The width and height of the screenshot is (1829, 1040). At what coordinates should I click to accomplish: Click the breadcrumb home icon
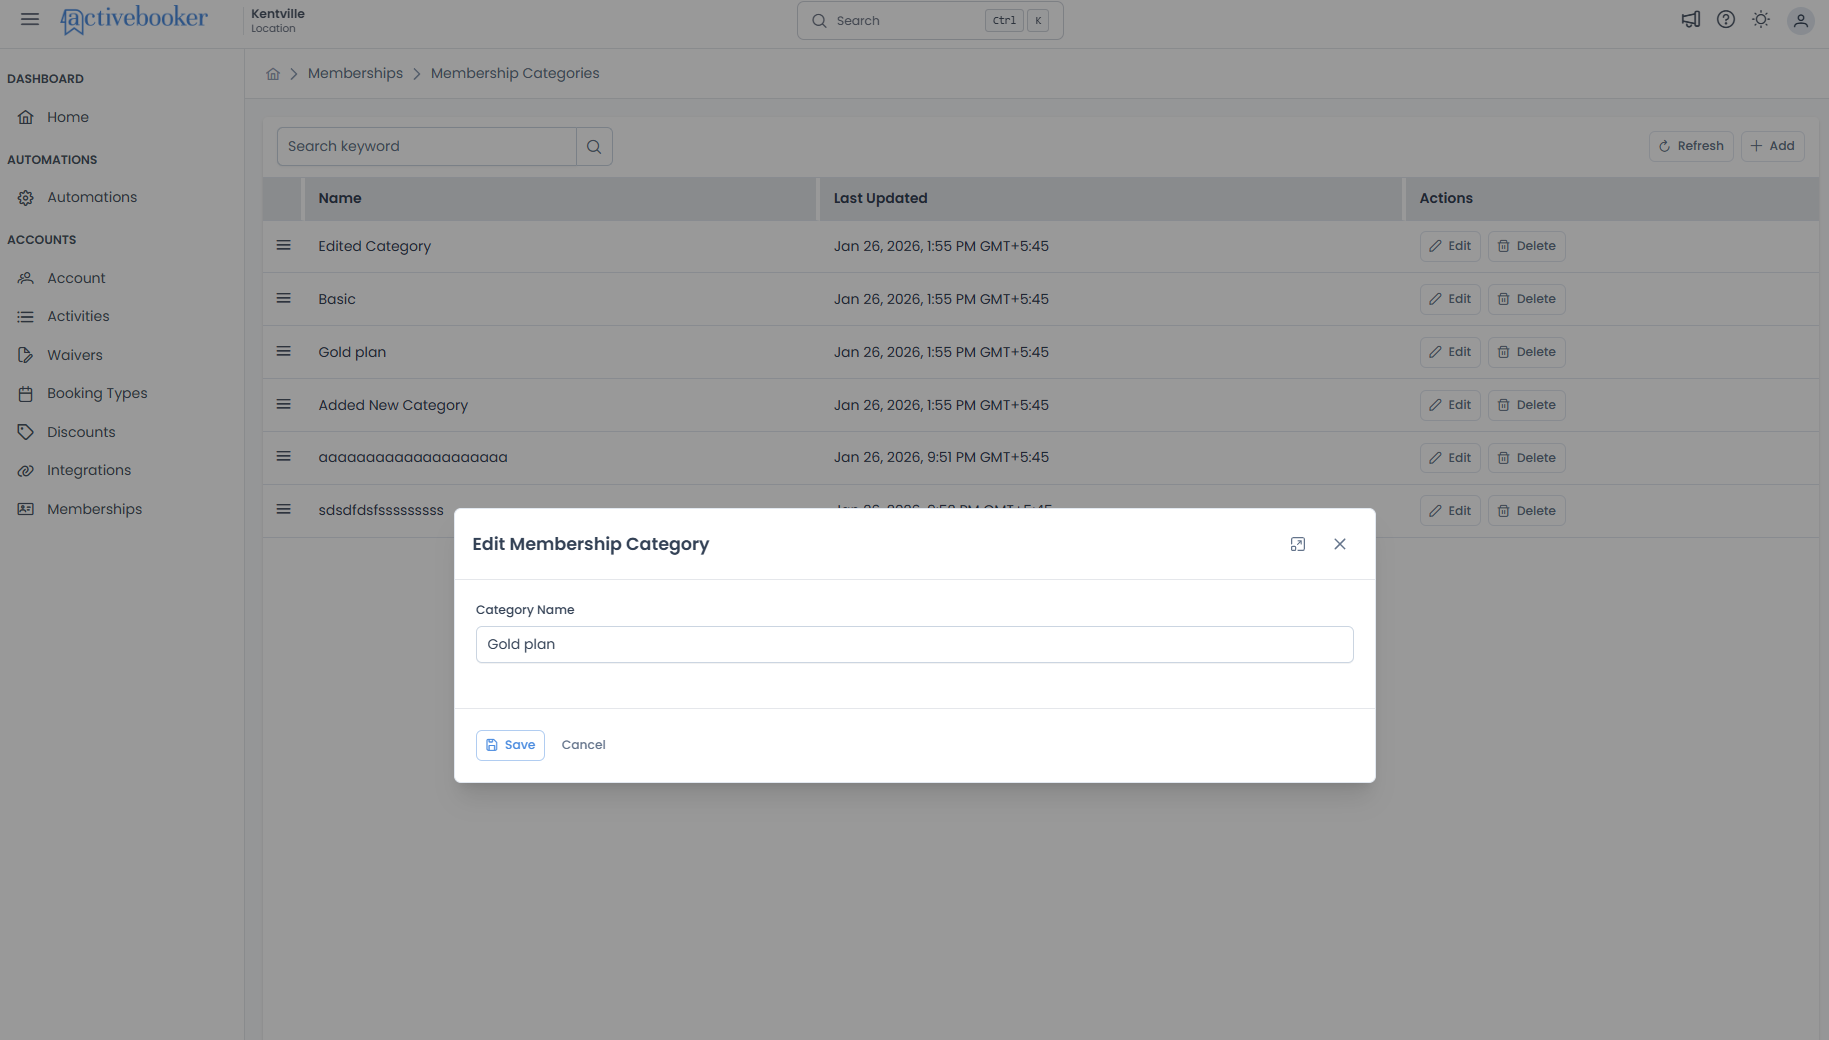point(273,74)
